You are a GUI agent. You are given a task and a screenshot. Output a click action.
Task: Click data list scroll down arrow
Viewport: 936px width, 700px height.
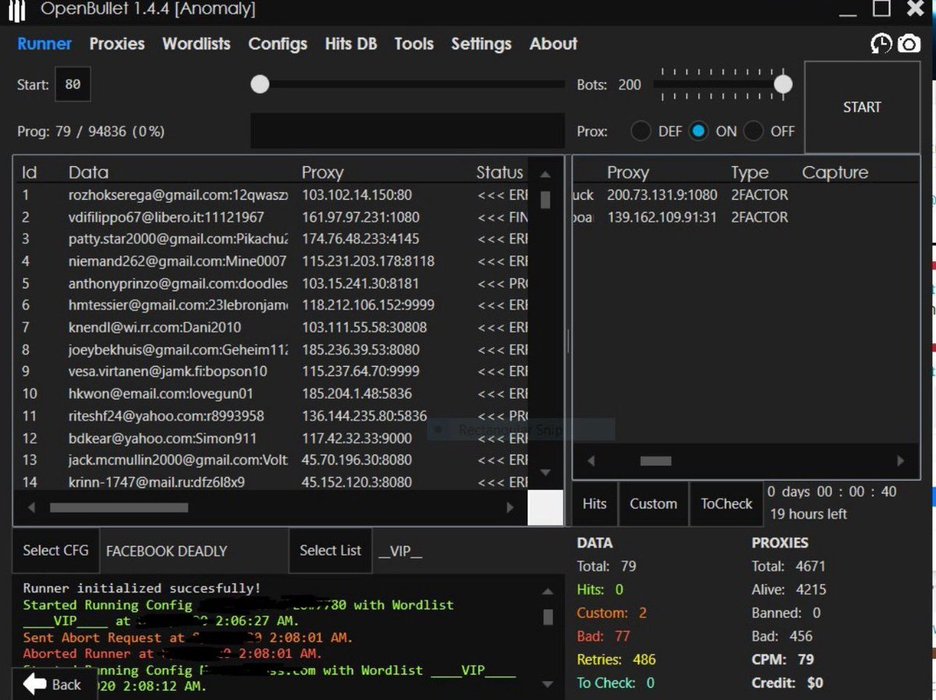point(545,472)
